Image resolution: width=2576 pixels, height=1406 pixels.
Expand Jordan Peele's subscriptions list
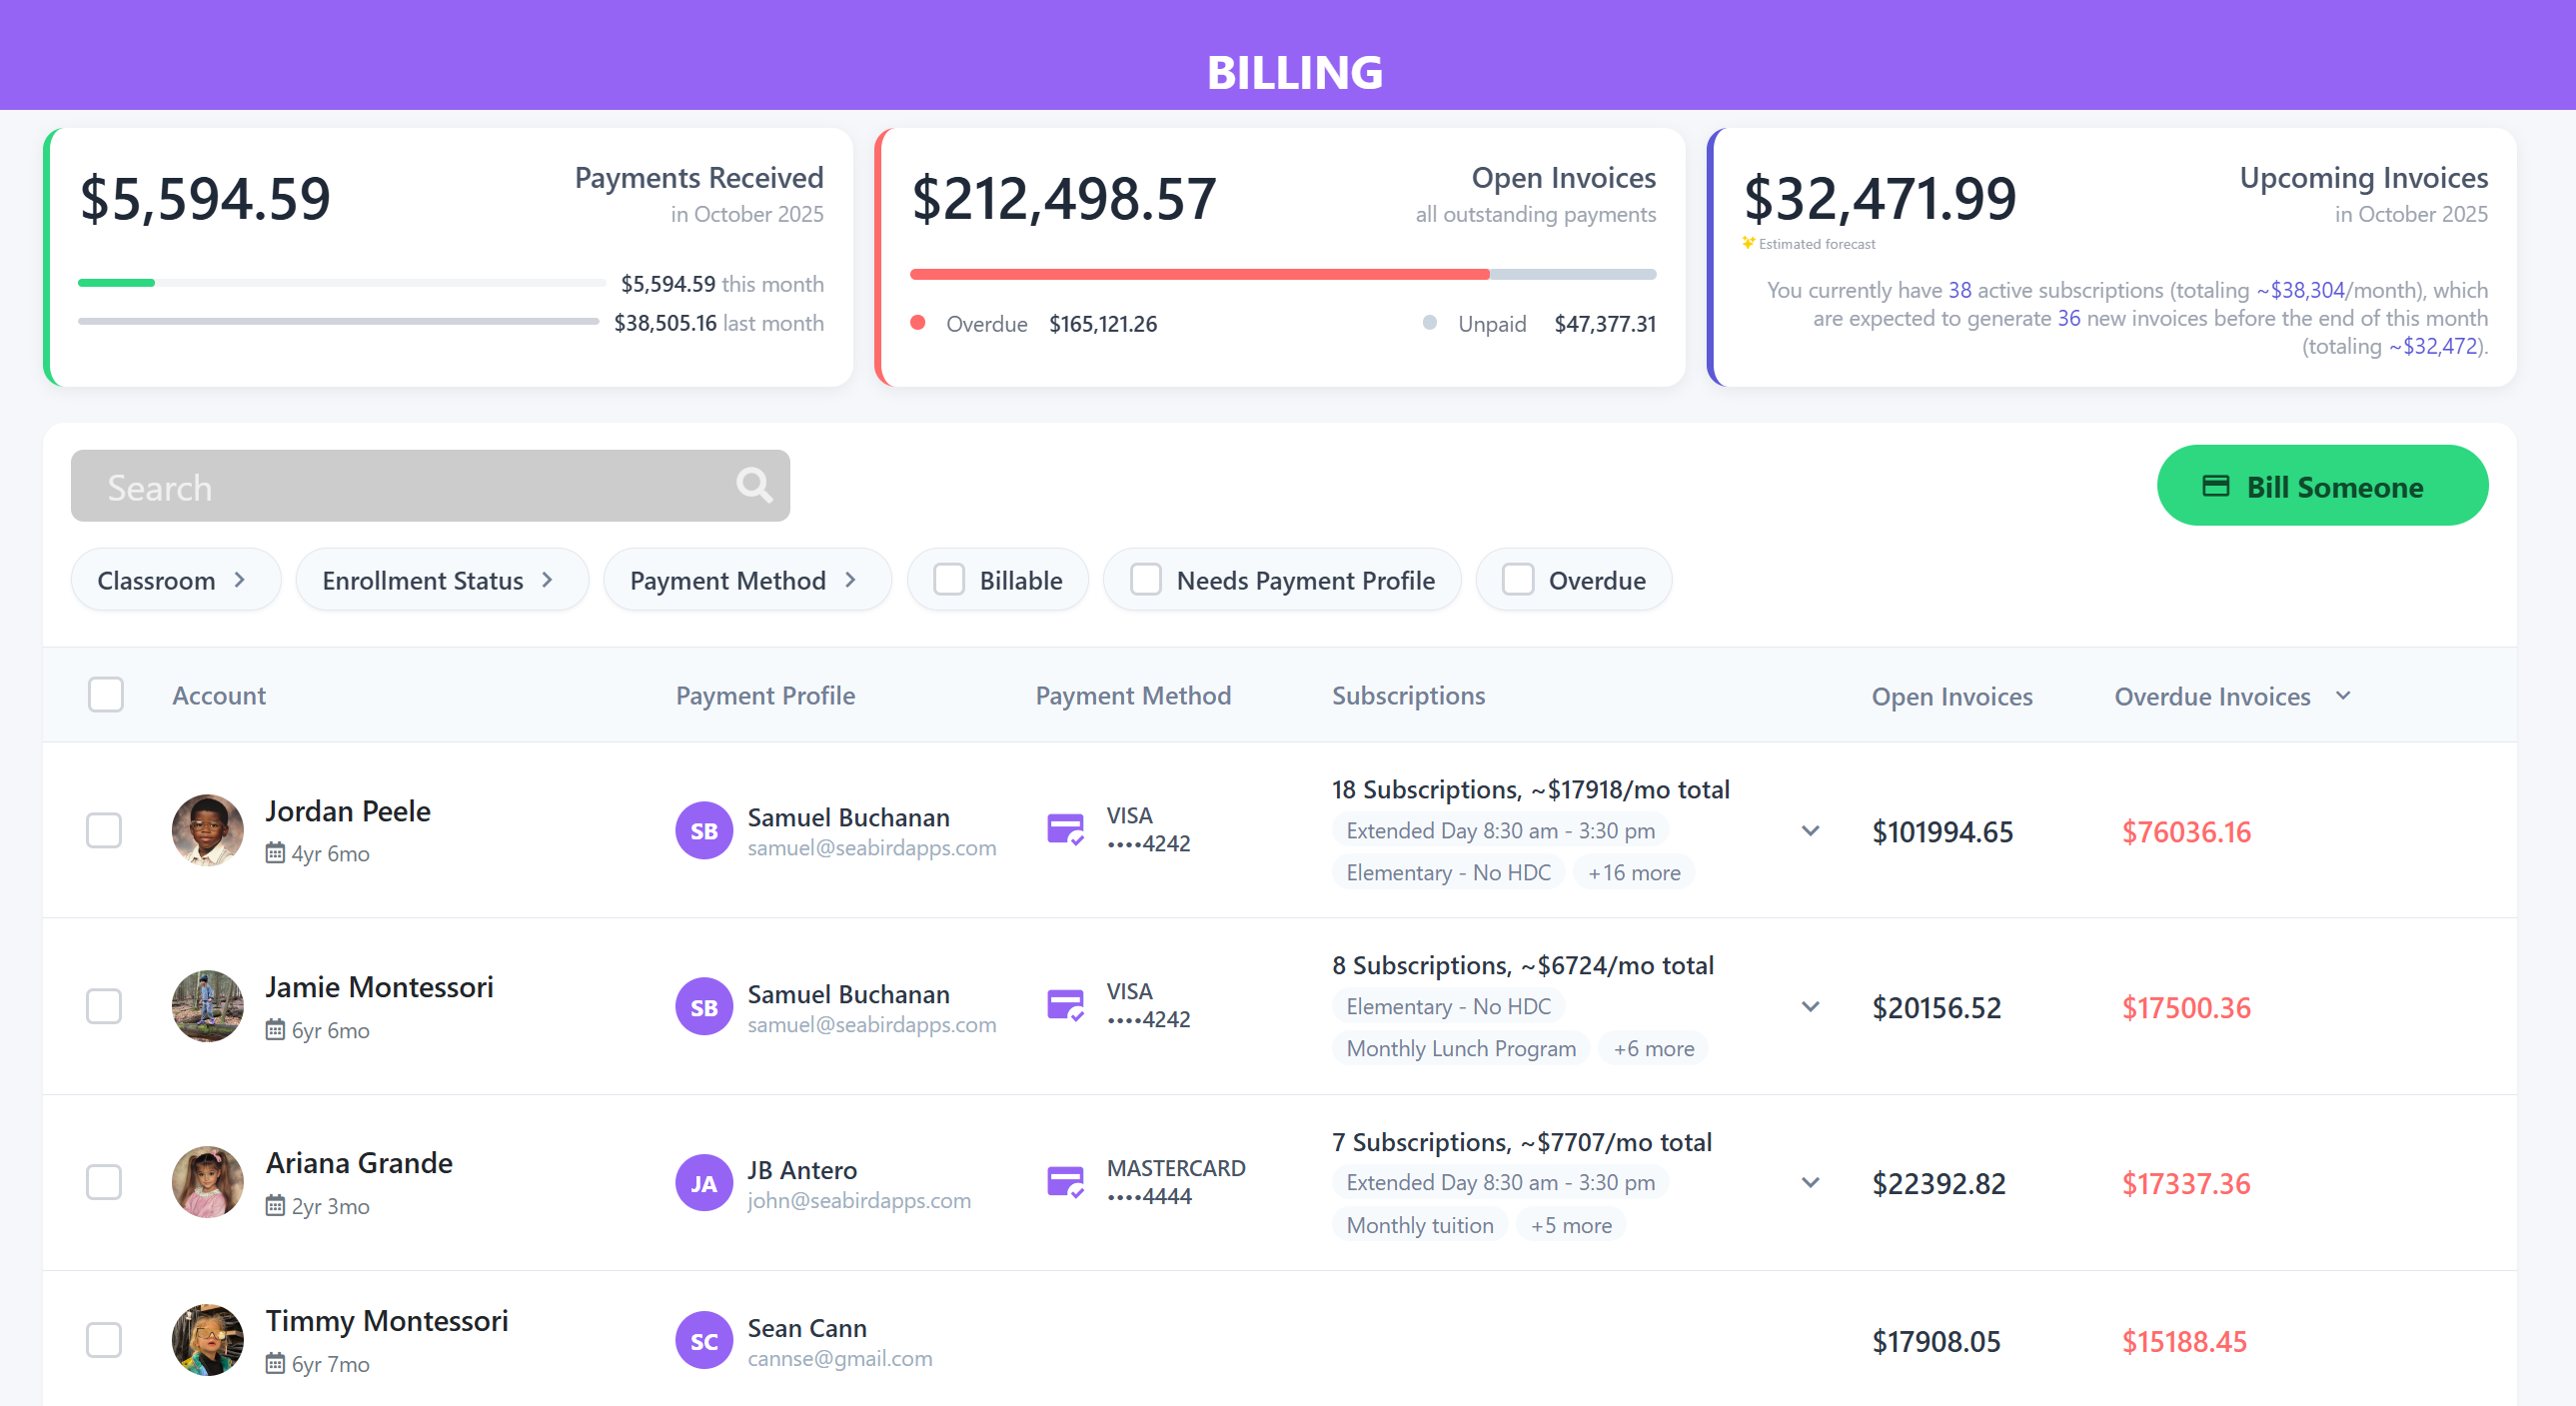click(x=1810, y=830)
